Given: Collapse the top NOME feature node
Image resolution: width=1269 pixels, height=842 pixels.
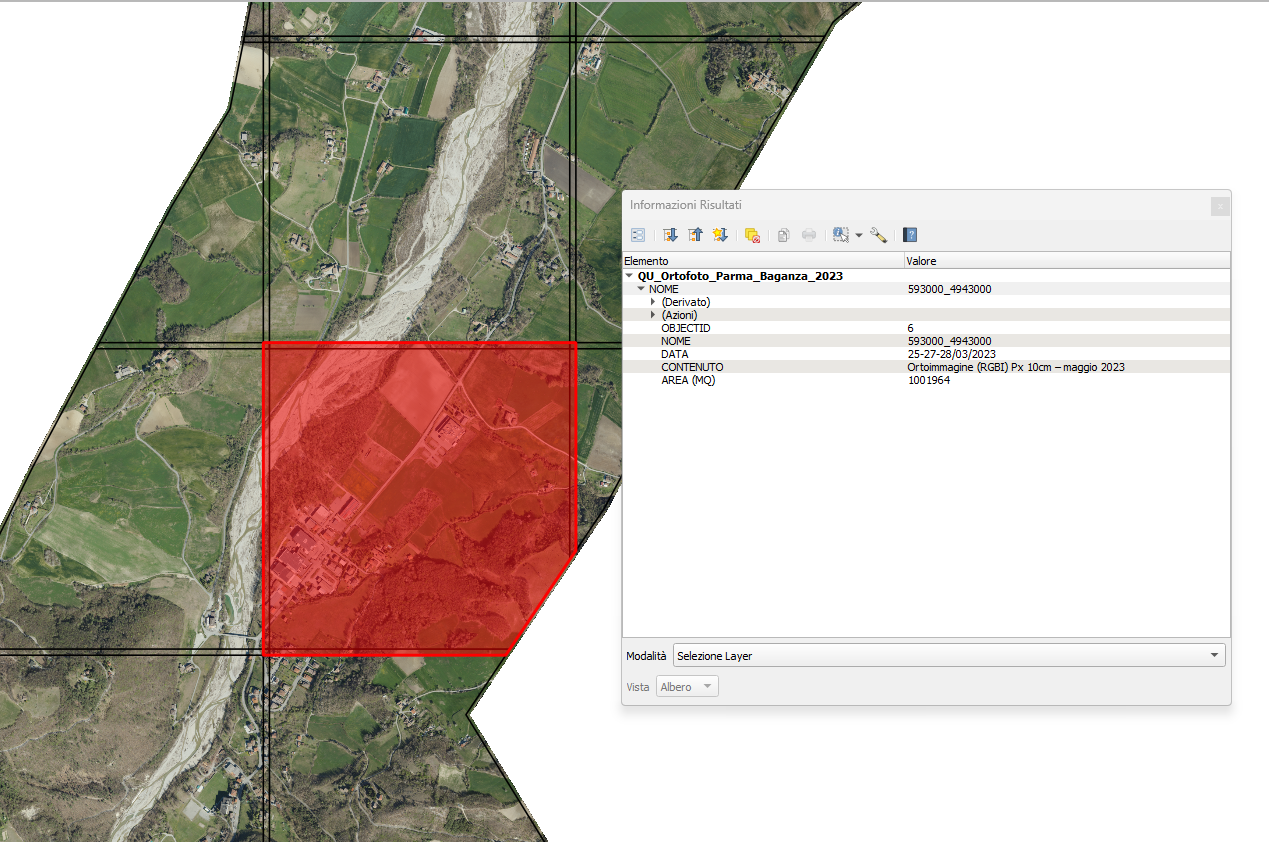Looking at the screenshot, I should [x=641, y=289].
